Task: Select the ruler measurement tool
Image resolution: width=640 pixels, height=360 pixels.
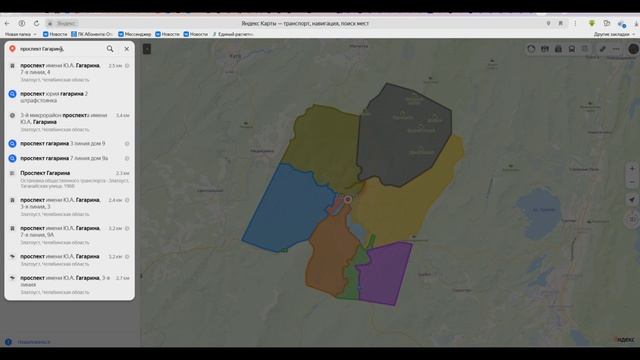Action: (602, 49)
